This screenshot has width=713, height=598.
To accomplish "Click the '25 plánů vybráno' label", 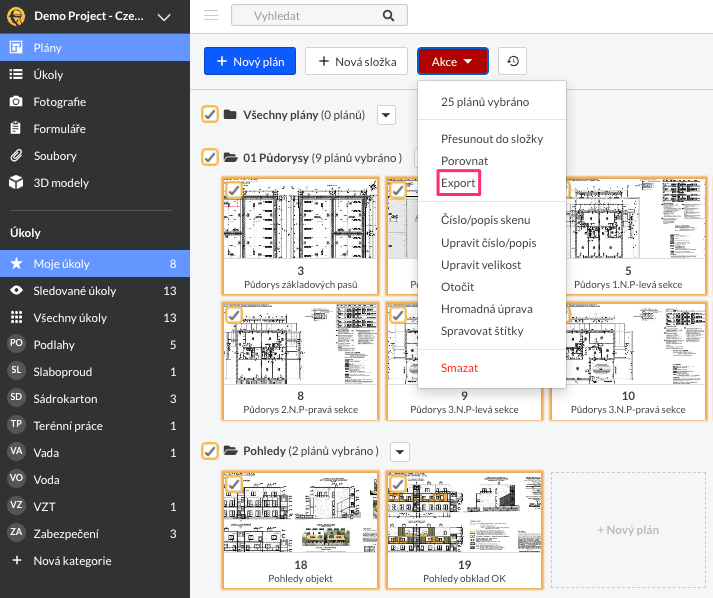I will click(x=485, y=101).
